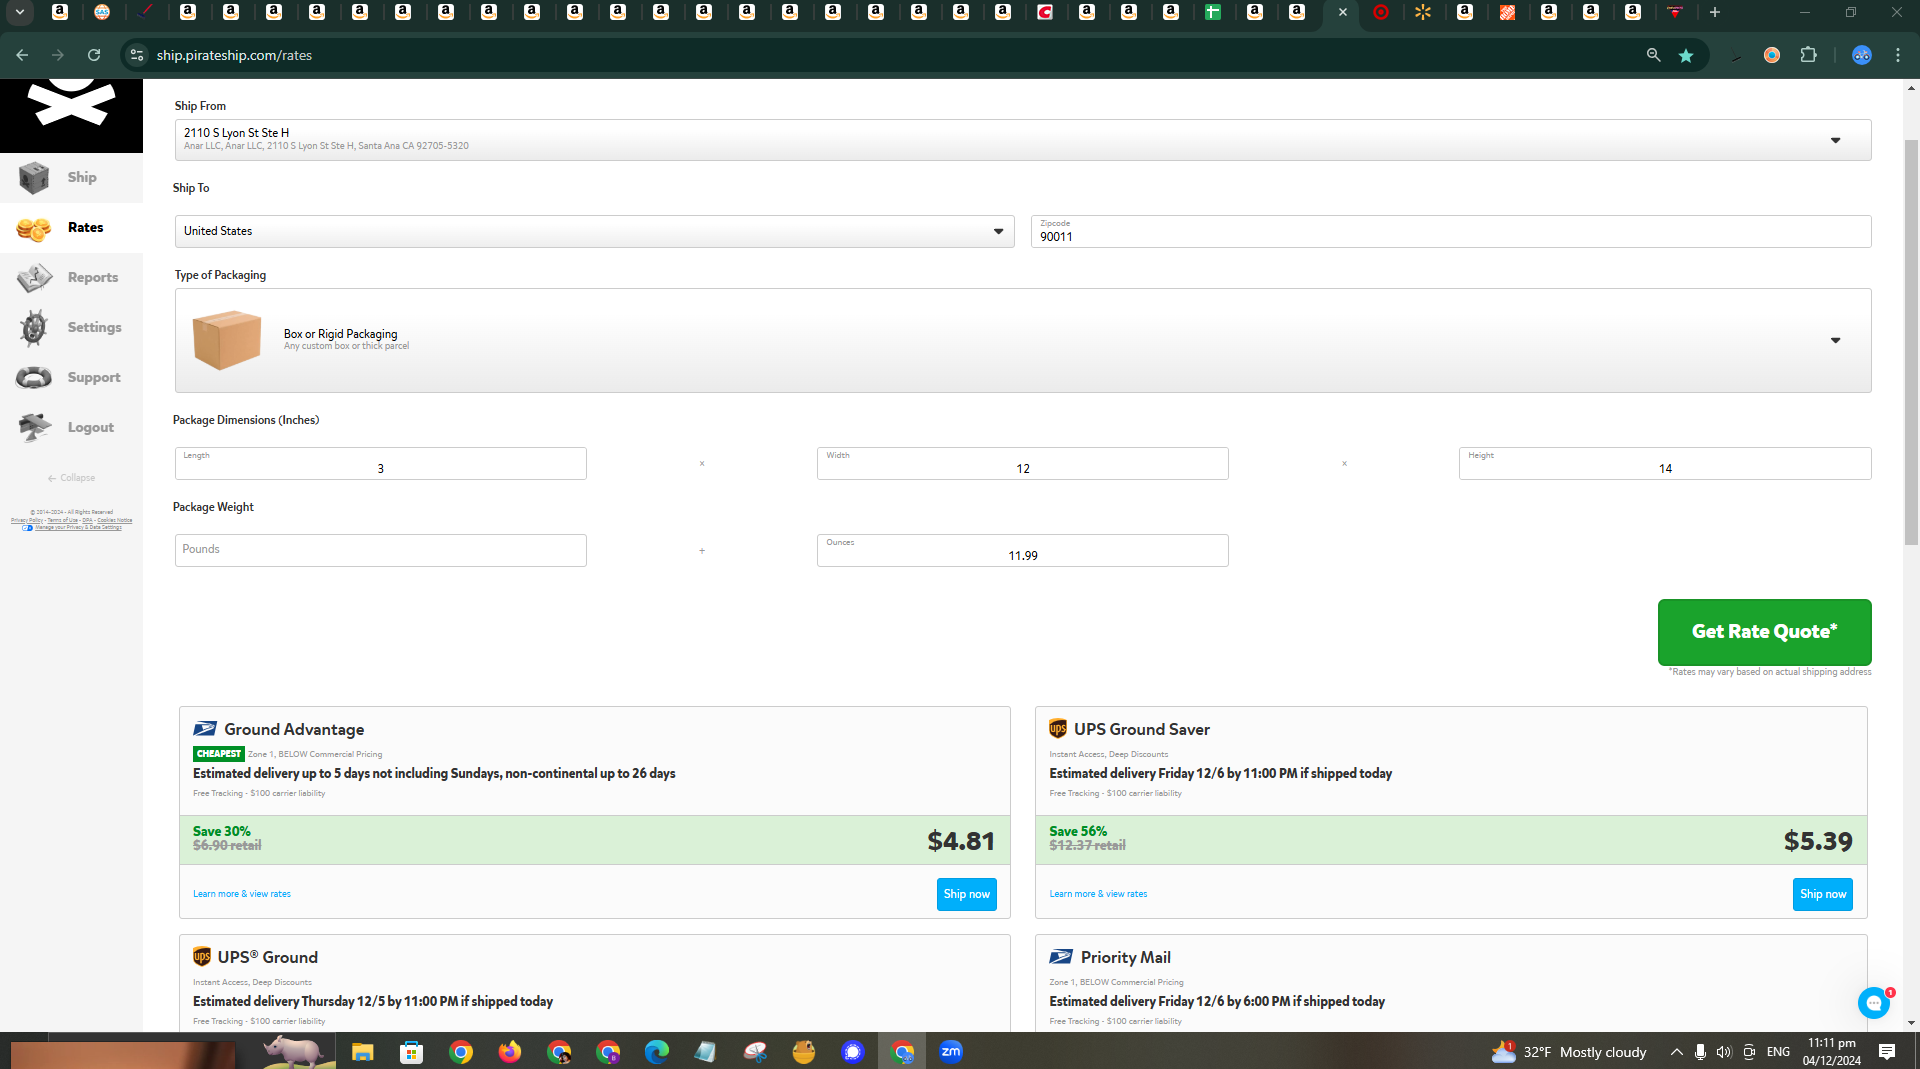1920x1069 pixels.
Task: Click the $5.39 UPS Ground Saver price
Action: pos(1818,841)
